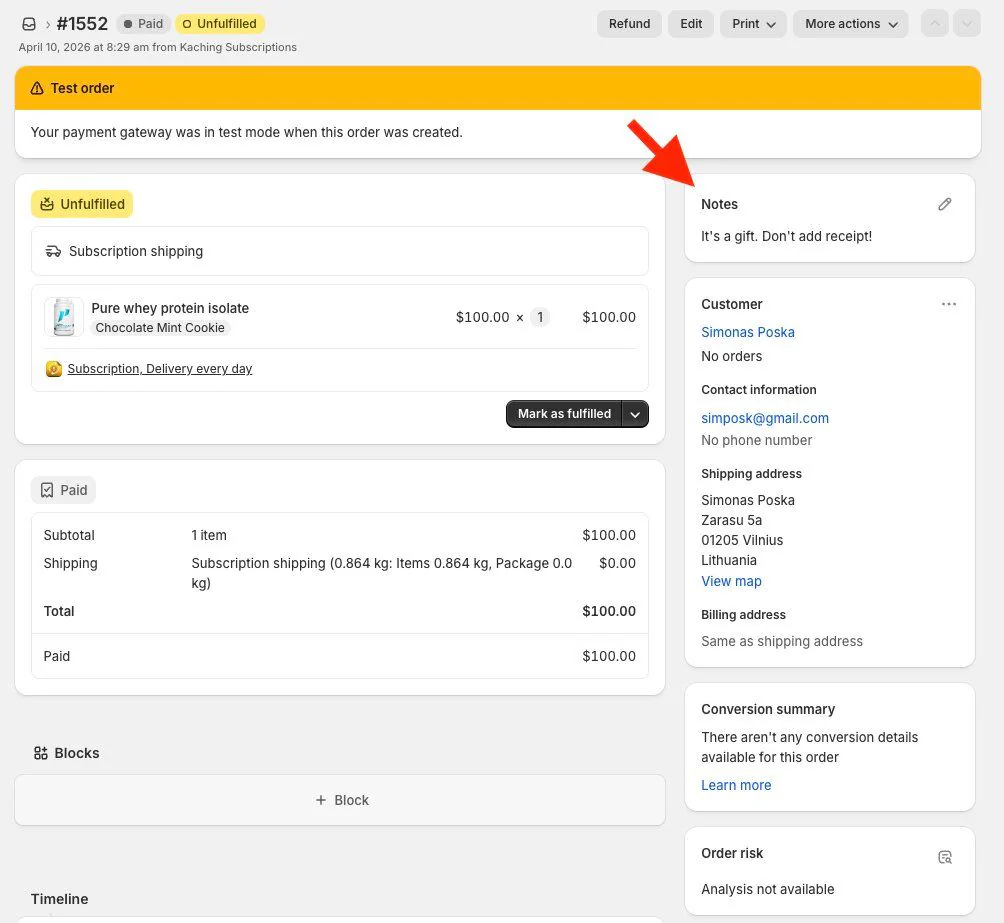Open the Print dropdown

click(x=754, y=24)
